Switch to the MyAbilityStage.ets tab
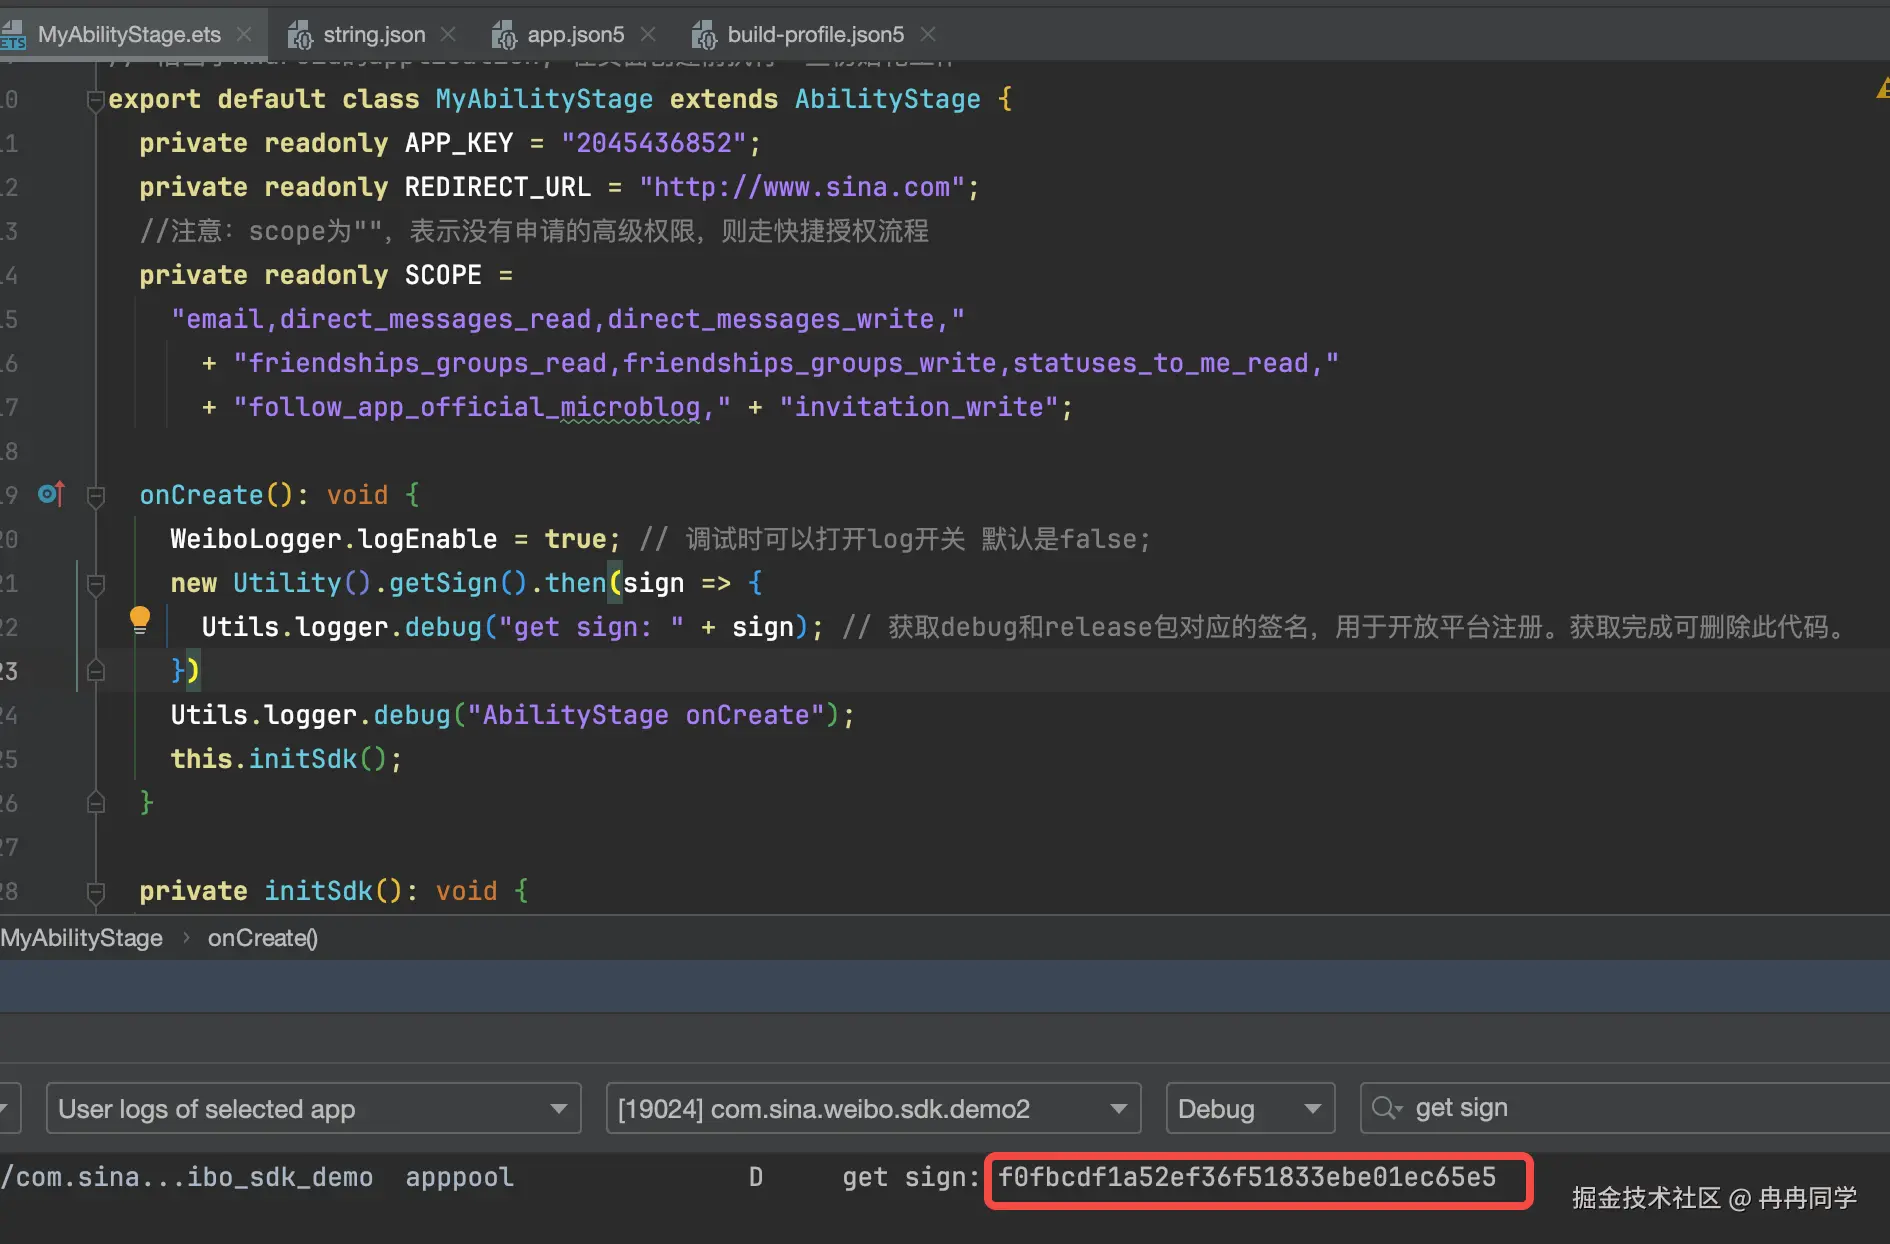The height and width of the screenshot is (1244, 1890). [x=129, y=35]
